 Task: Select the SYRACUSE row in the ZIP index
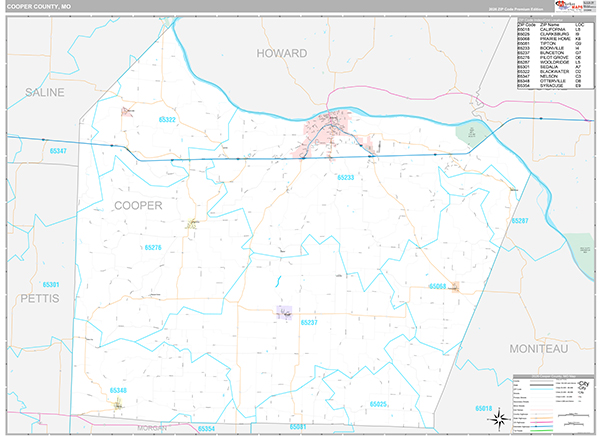click(x=550, y=86)
